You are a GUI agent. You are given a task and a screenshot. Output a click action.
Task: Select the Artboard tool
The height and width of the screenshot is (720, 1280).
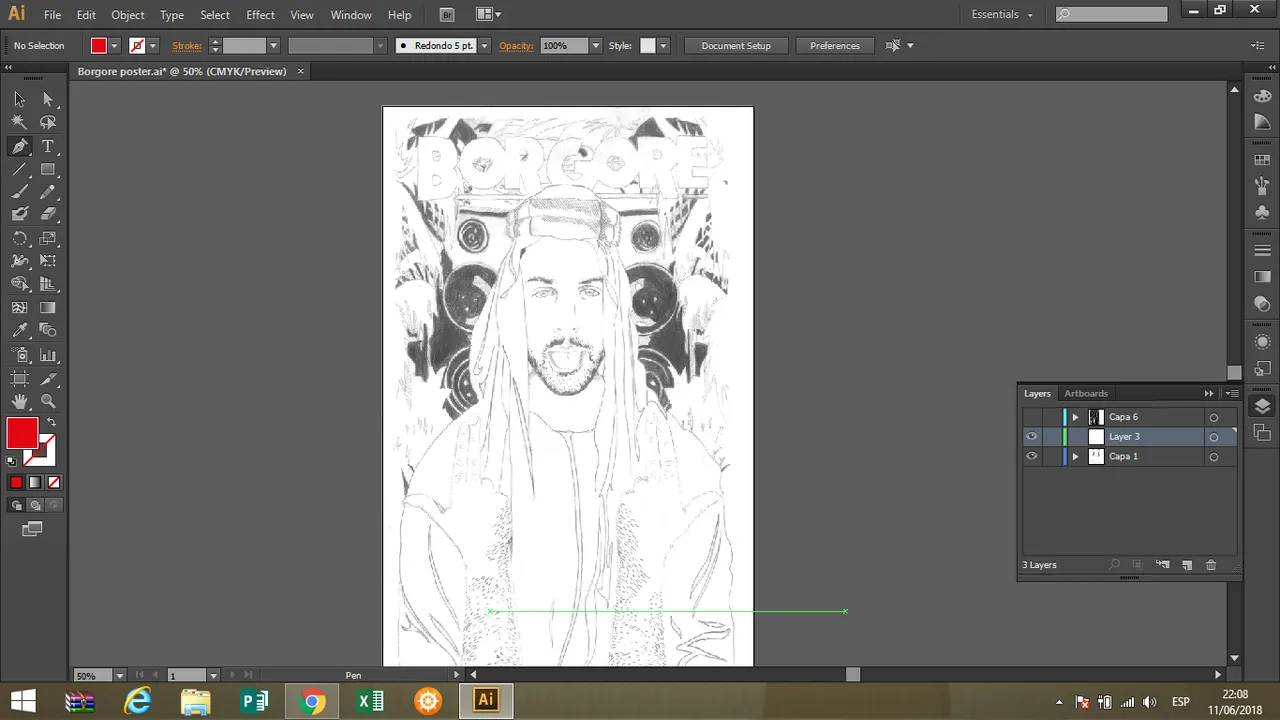[19, 378]
